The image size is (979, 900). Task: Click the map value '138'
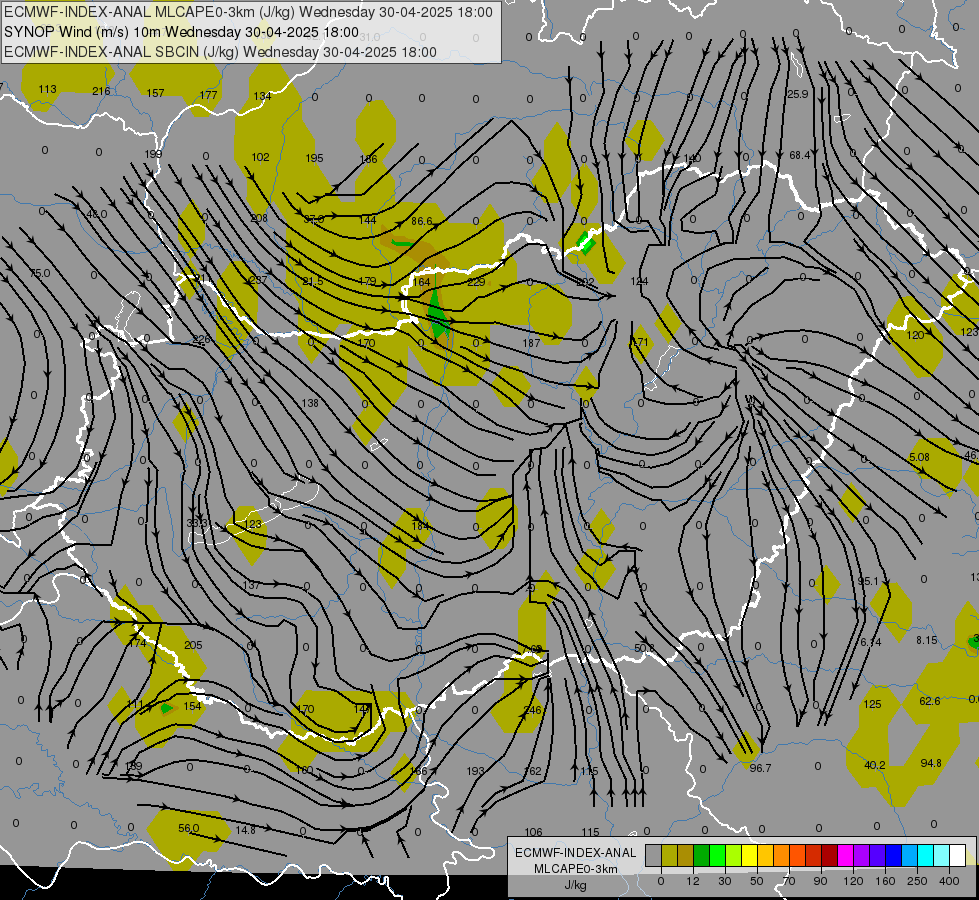coord(310,403)
